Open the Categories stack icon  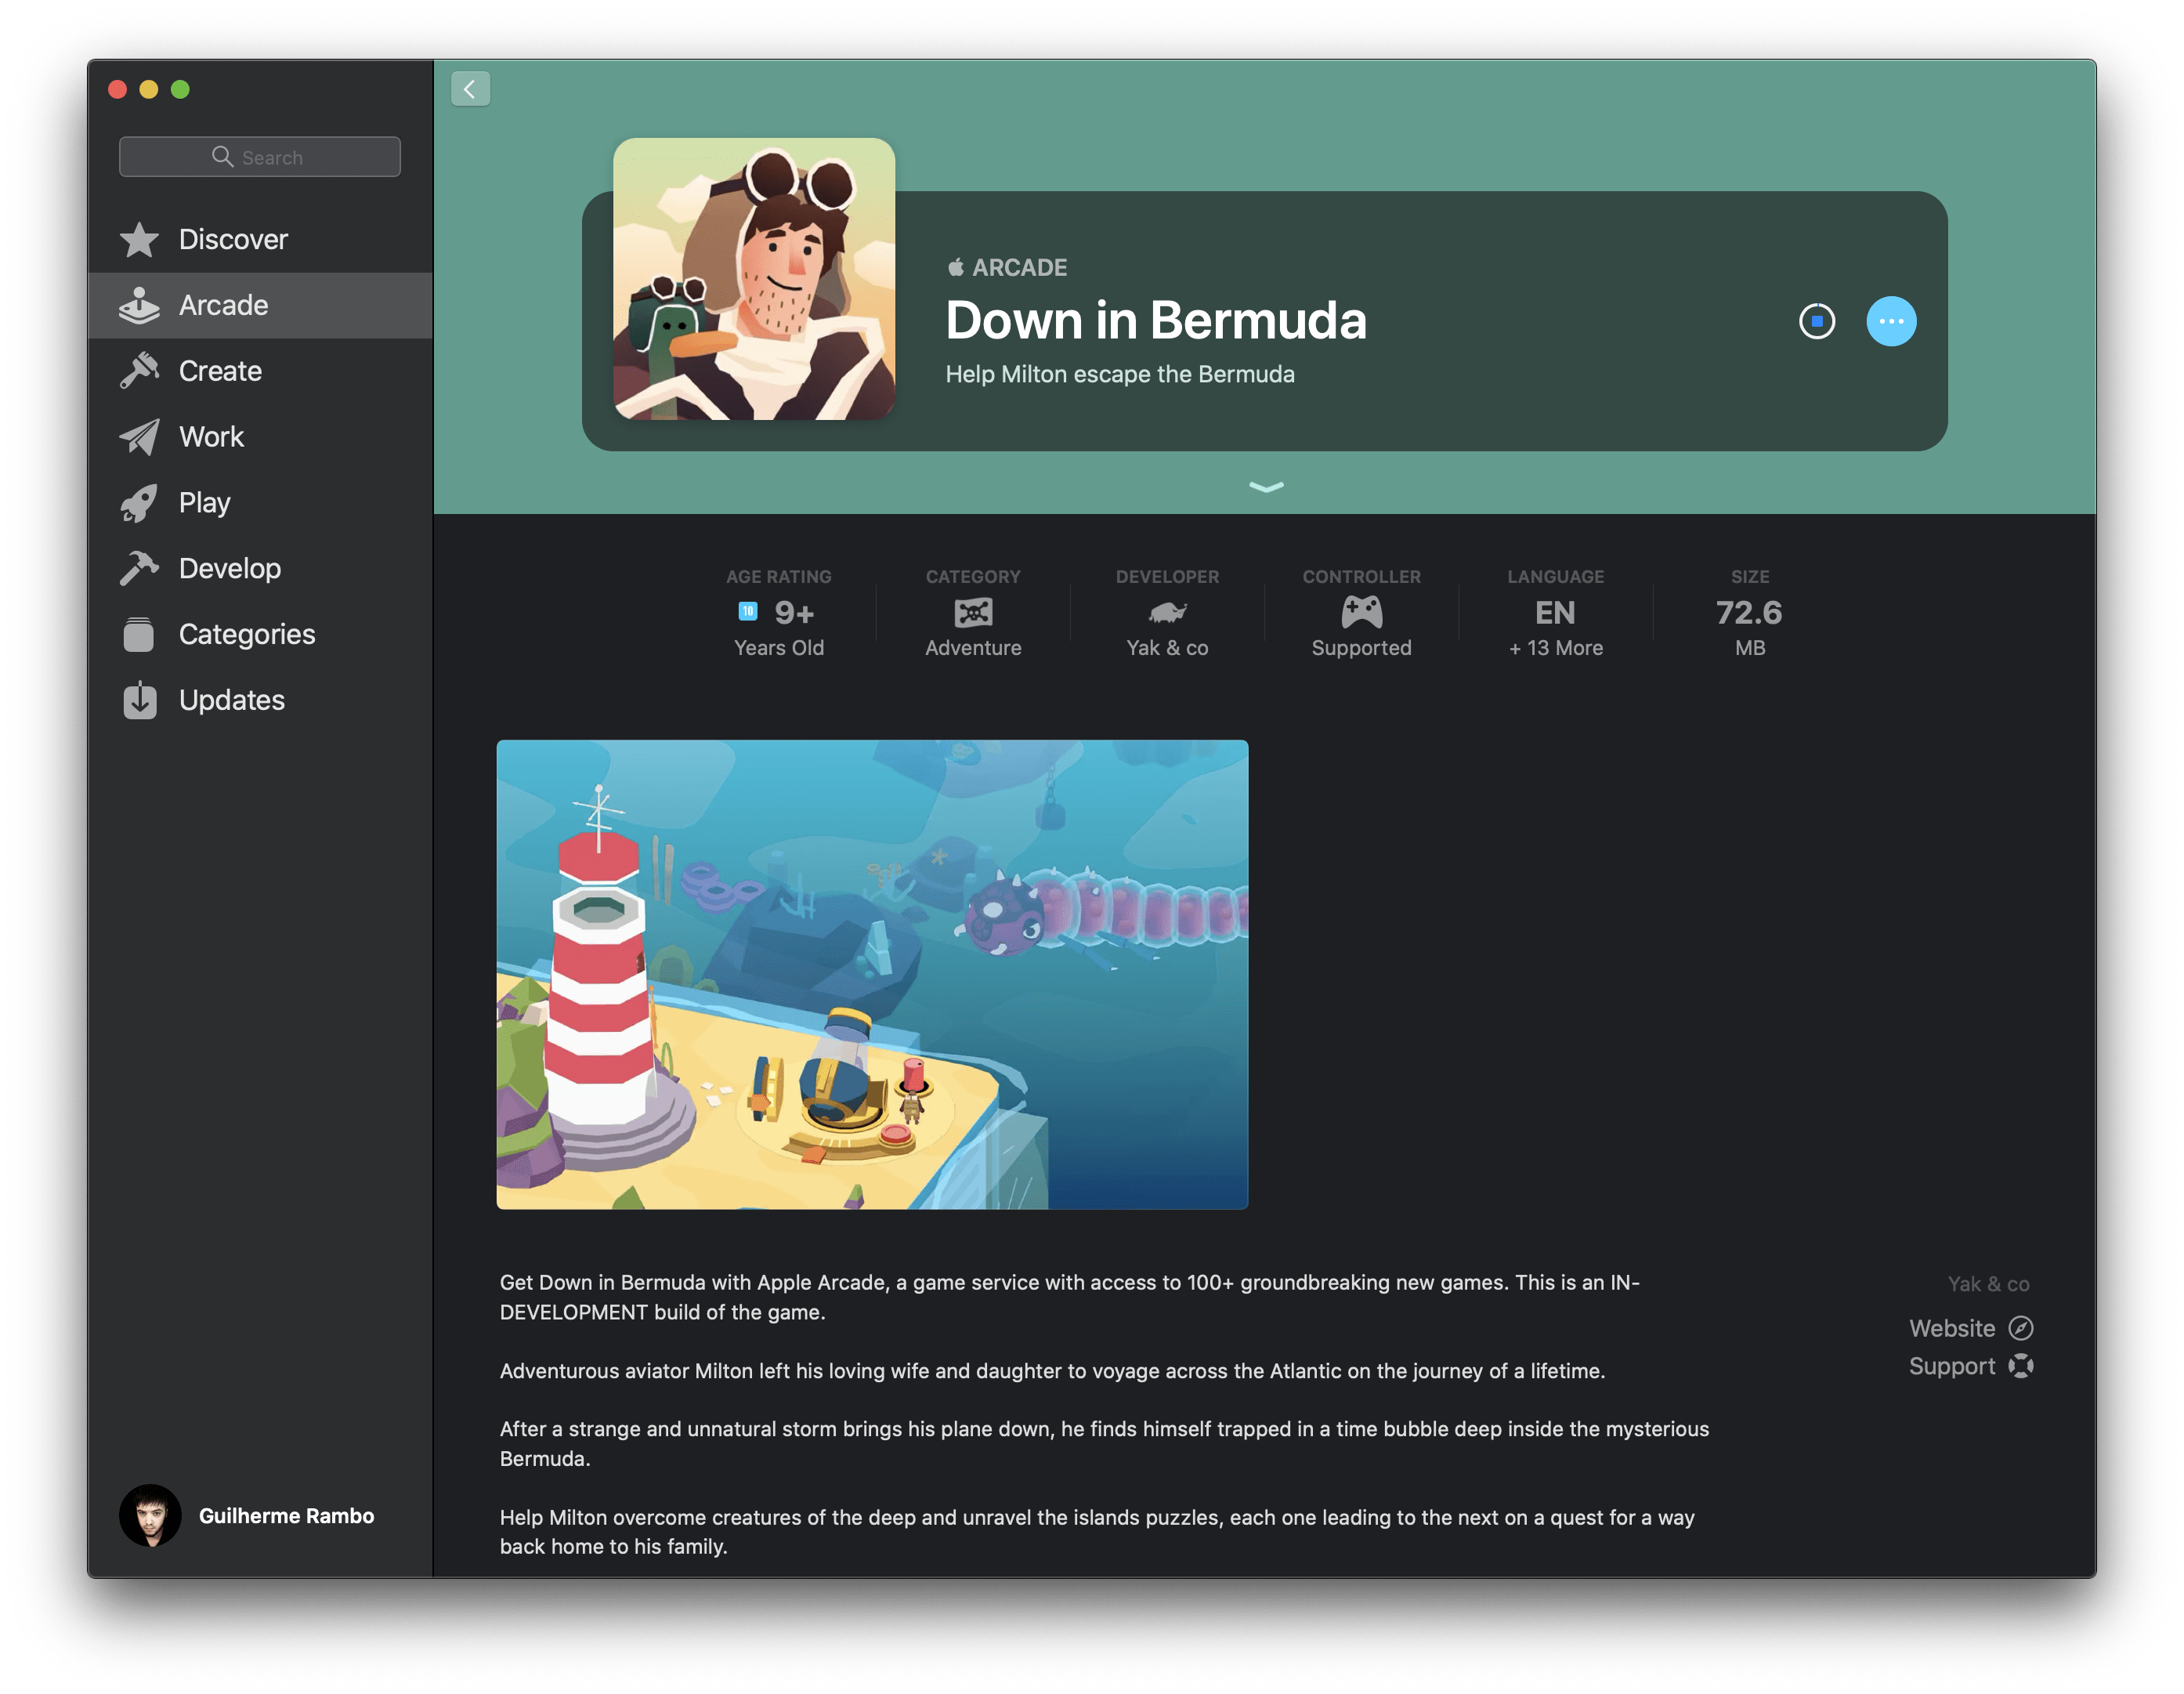(139, 634)
